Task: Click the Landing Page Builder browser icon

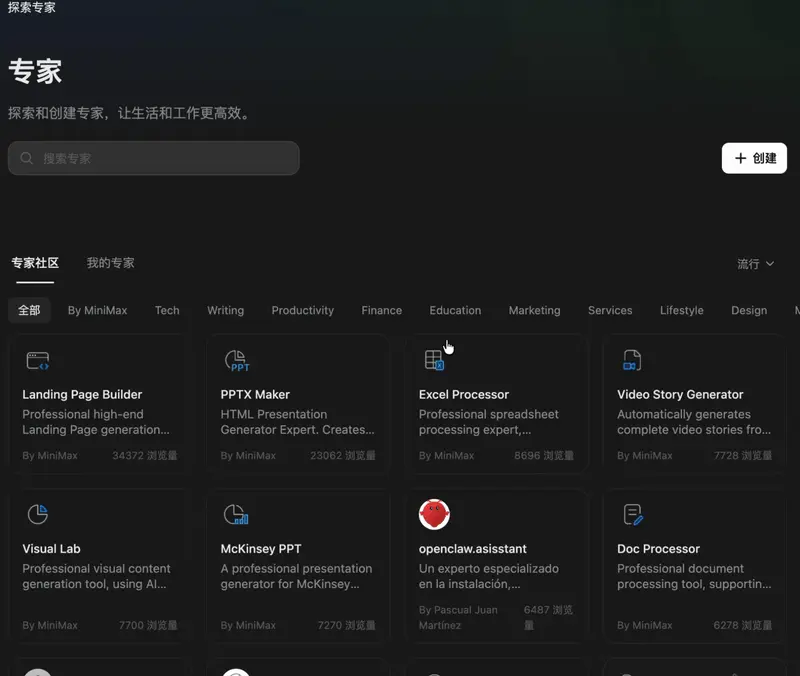Action: click(x=38, y=360)
